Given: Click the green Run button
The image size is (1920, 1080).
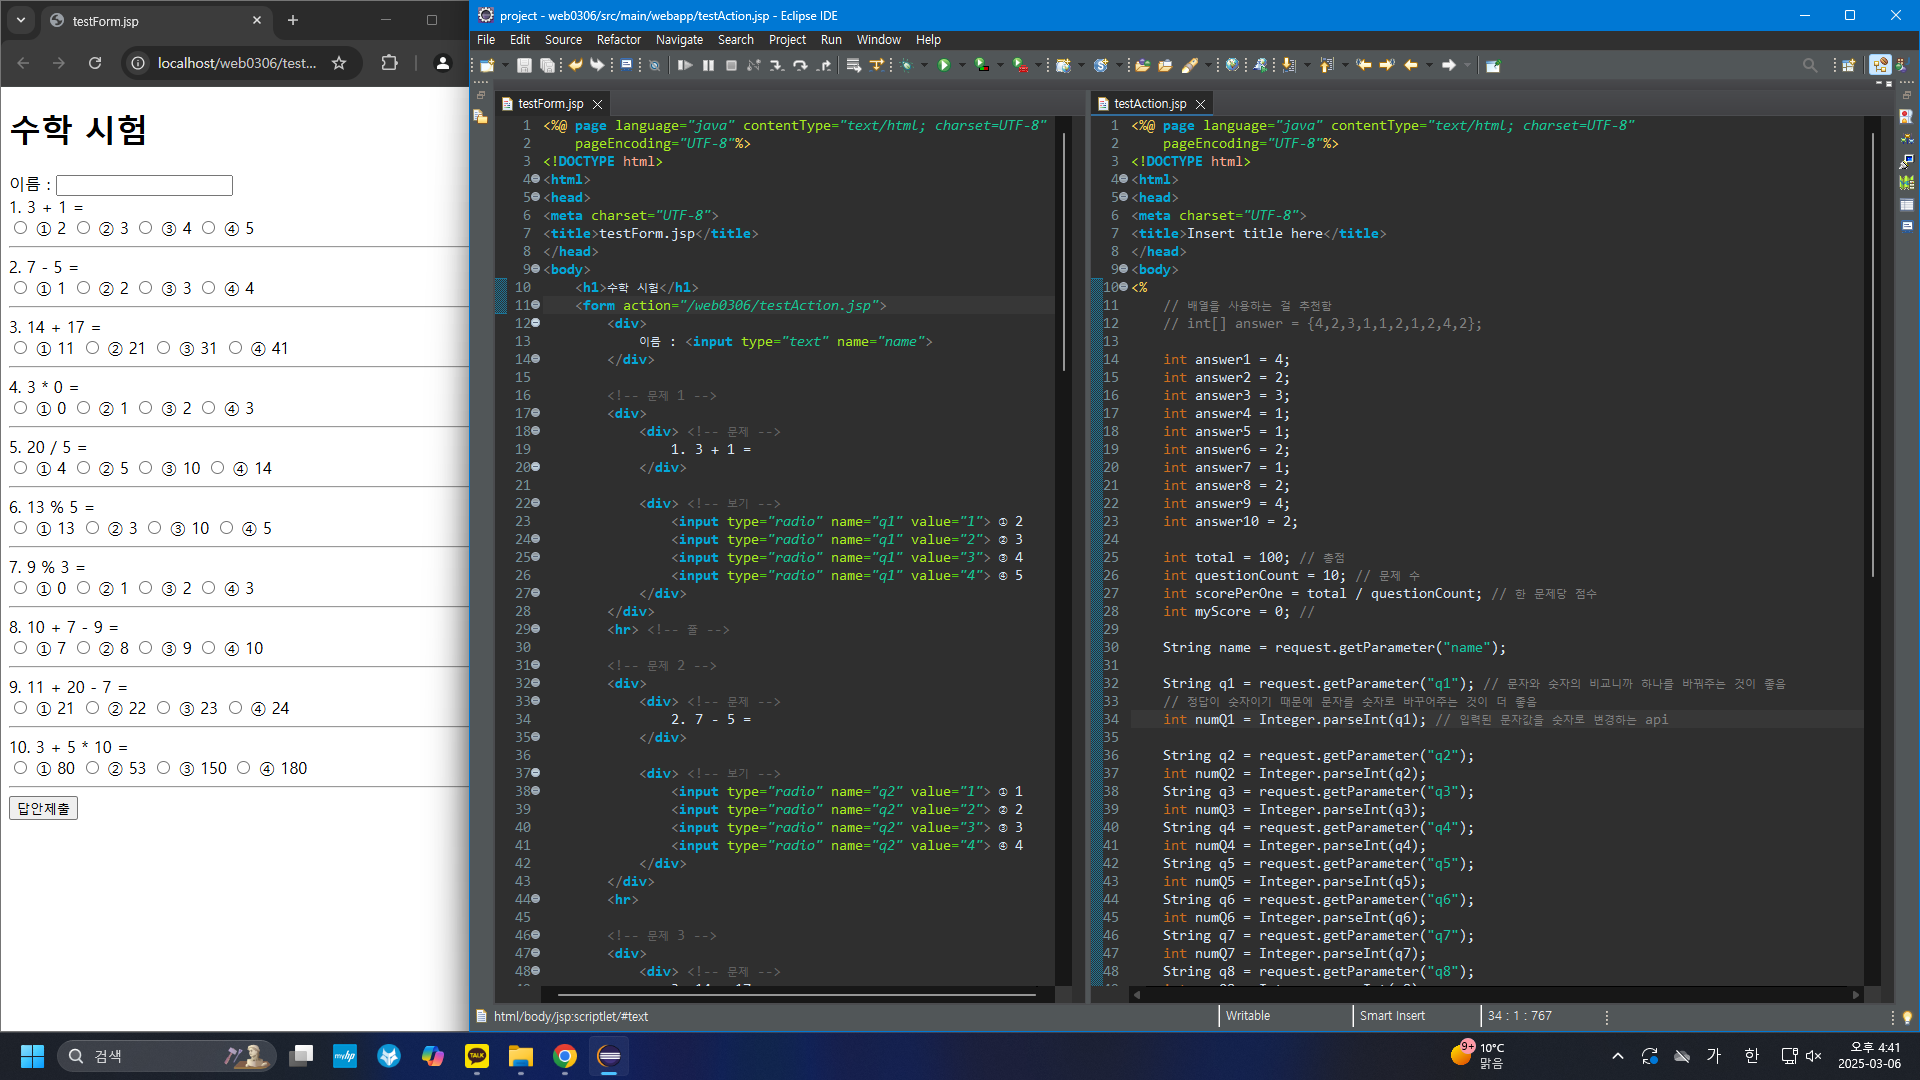Looking at the screenshot, I should click(943, 65).
